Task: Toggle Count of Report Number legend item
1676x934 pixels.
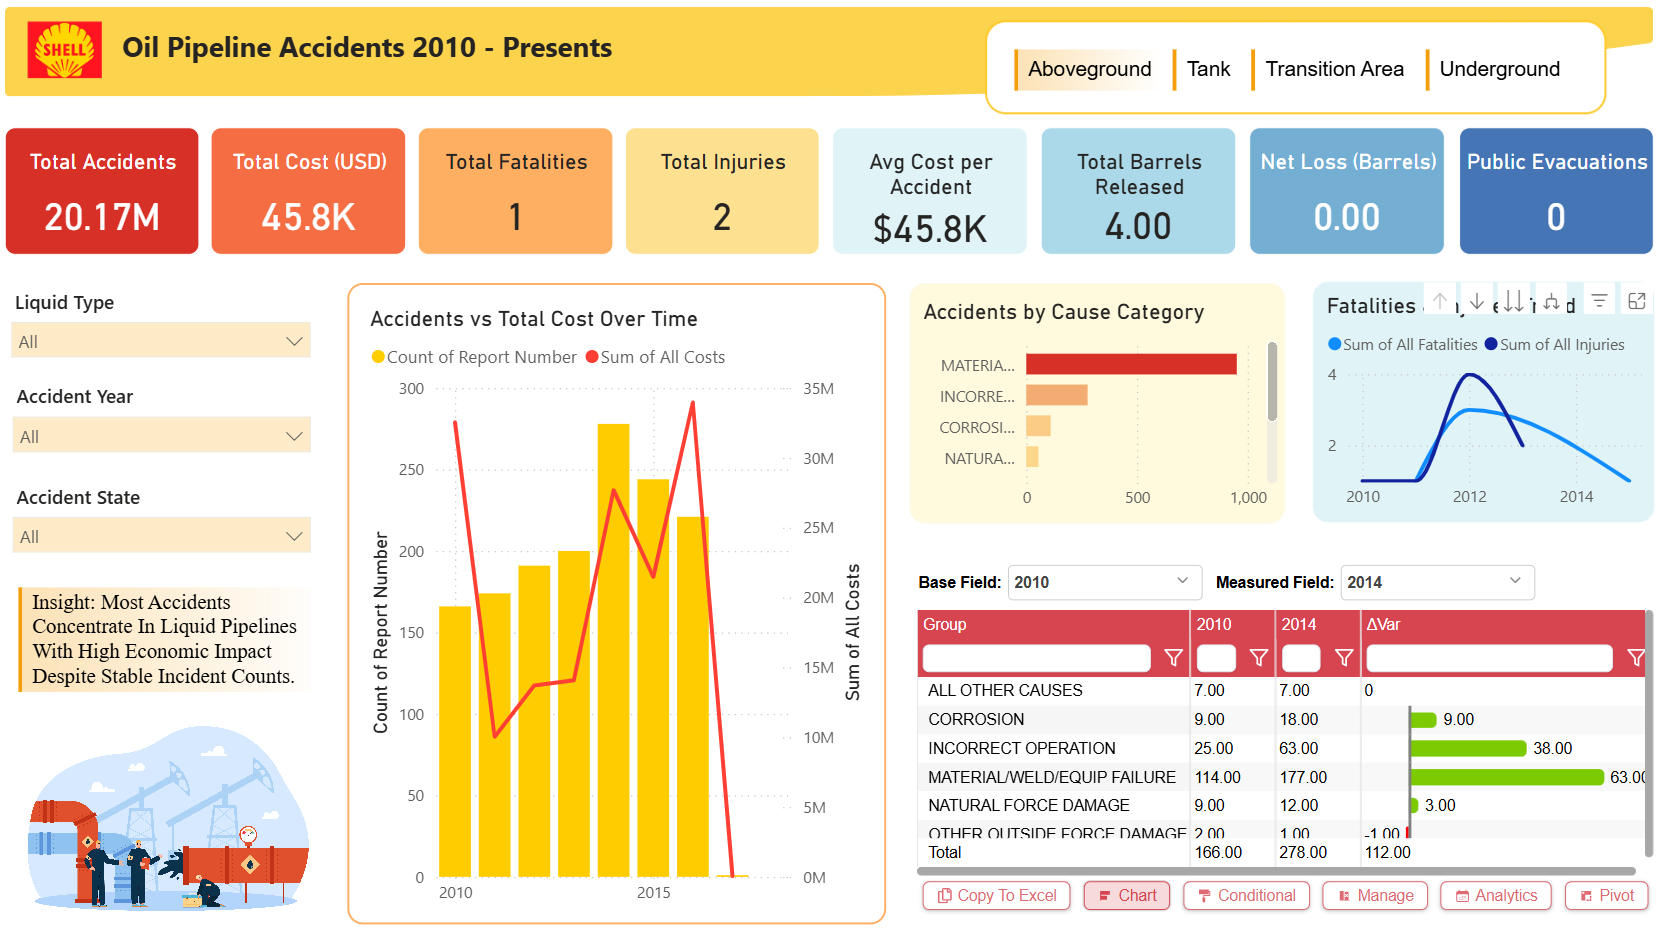Action: pyautogui.click(x=474, y=357)
